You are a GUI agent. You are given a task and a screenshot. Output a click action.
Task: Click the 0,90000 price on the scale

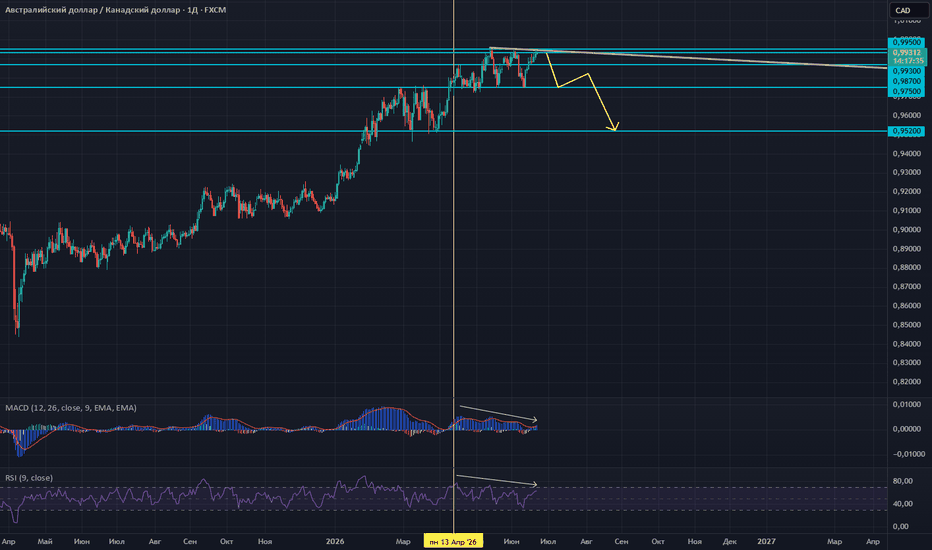(x=906, y=230)
